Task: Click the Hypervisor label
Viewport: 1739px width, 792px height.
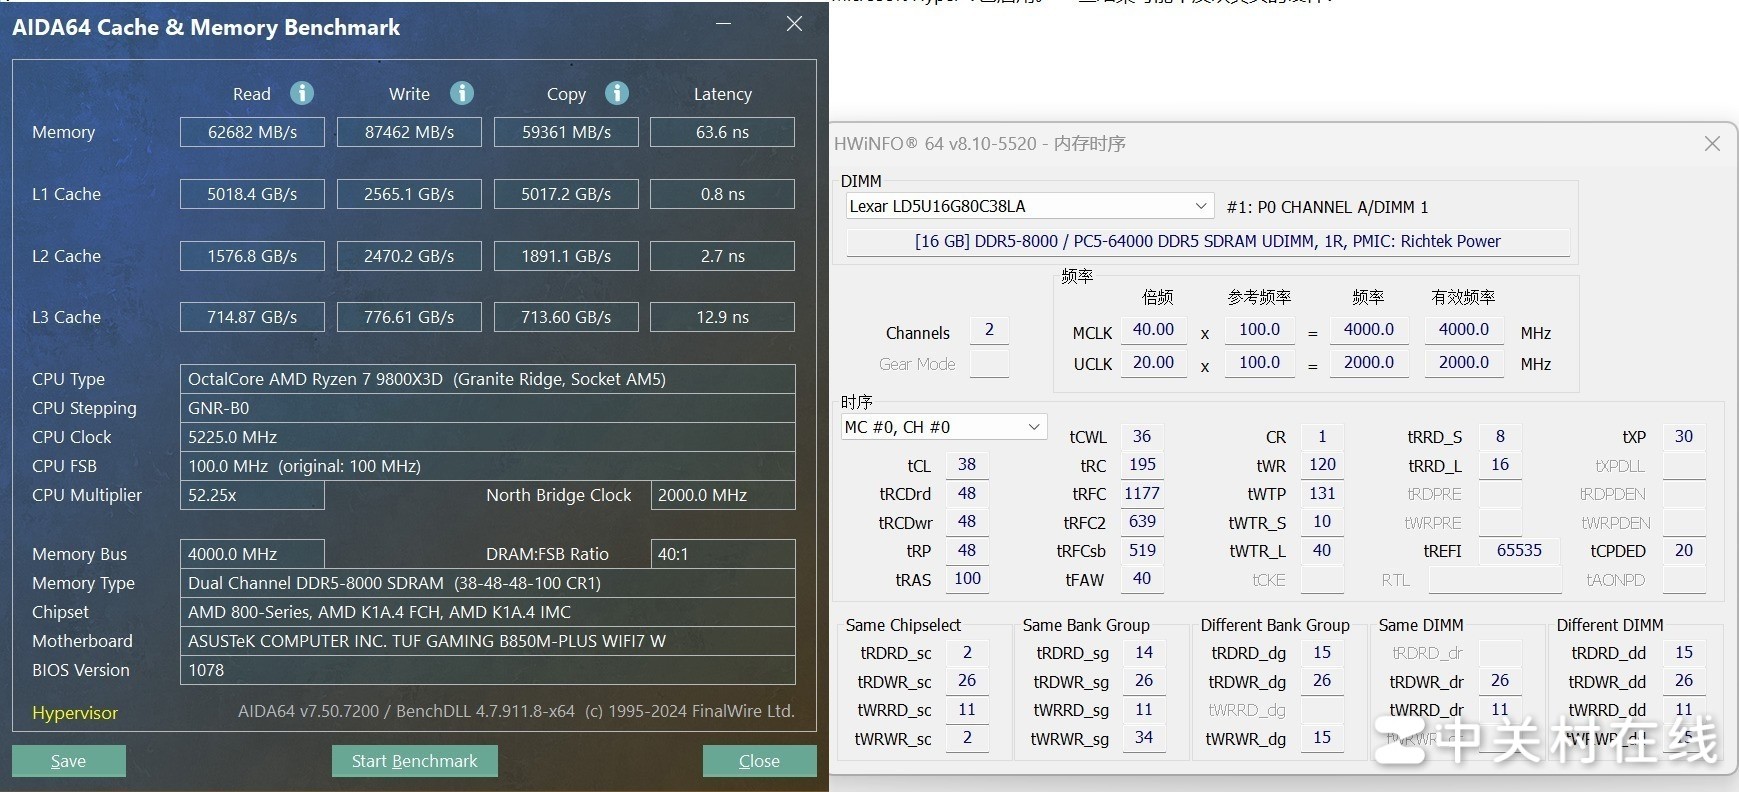Action: pyautogui.click(x=75, y=713)
